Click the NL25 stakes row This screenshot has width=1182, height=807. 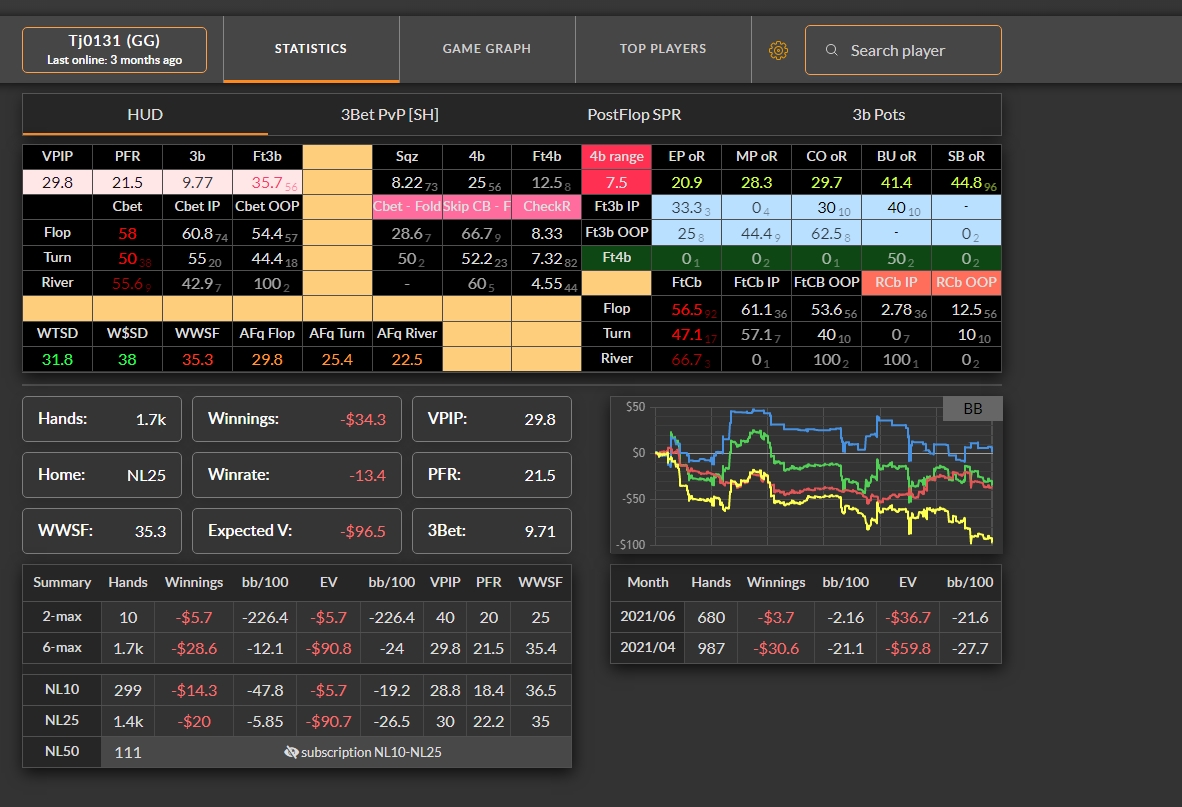click(297, 720)
